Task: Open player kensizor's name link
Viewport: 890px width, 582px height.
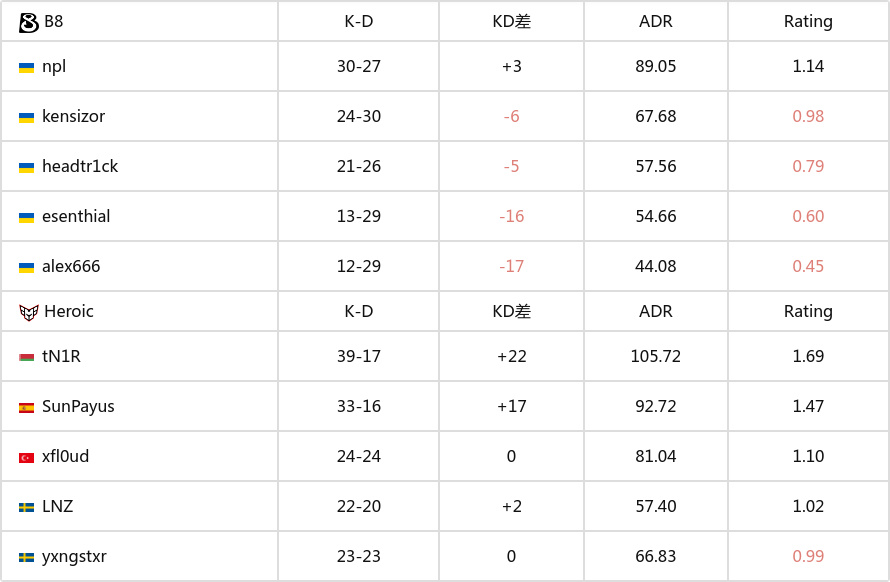Action: (73, 116)
